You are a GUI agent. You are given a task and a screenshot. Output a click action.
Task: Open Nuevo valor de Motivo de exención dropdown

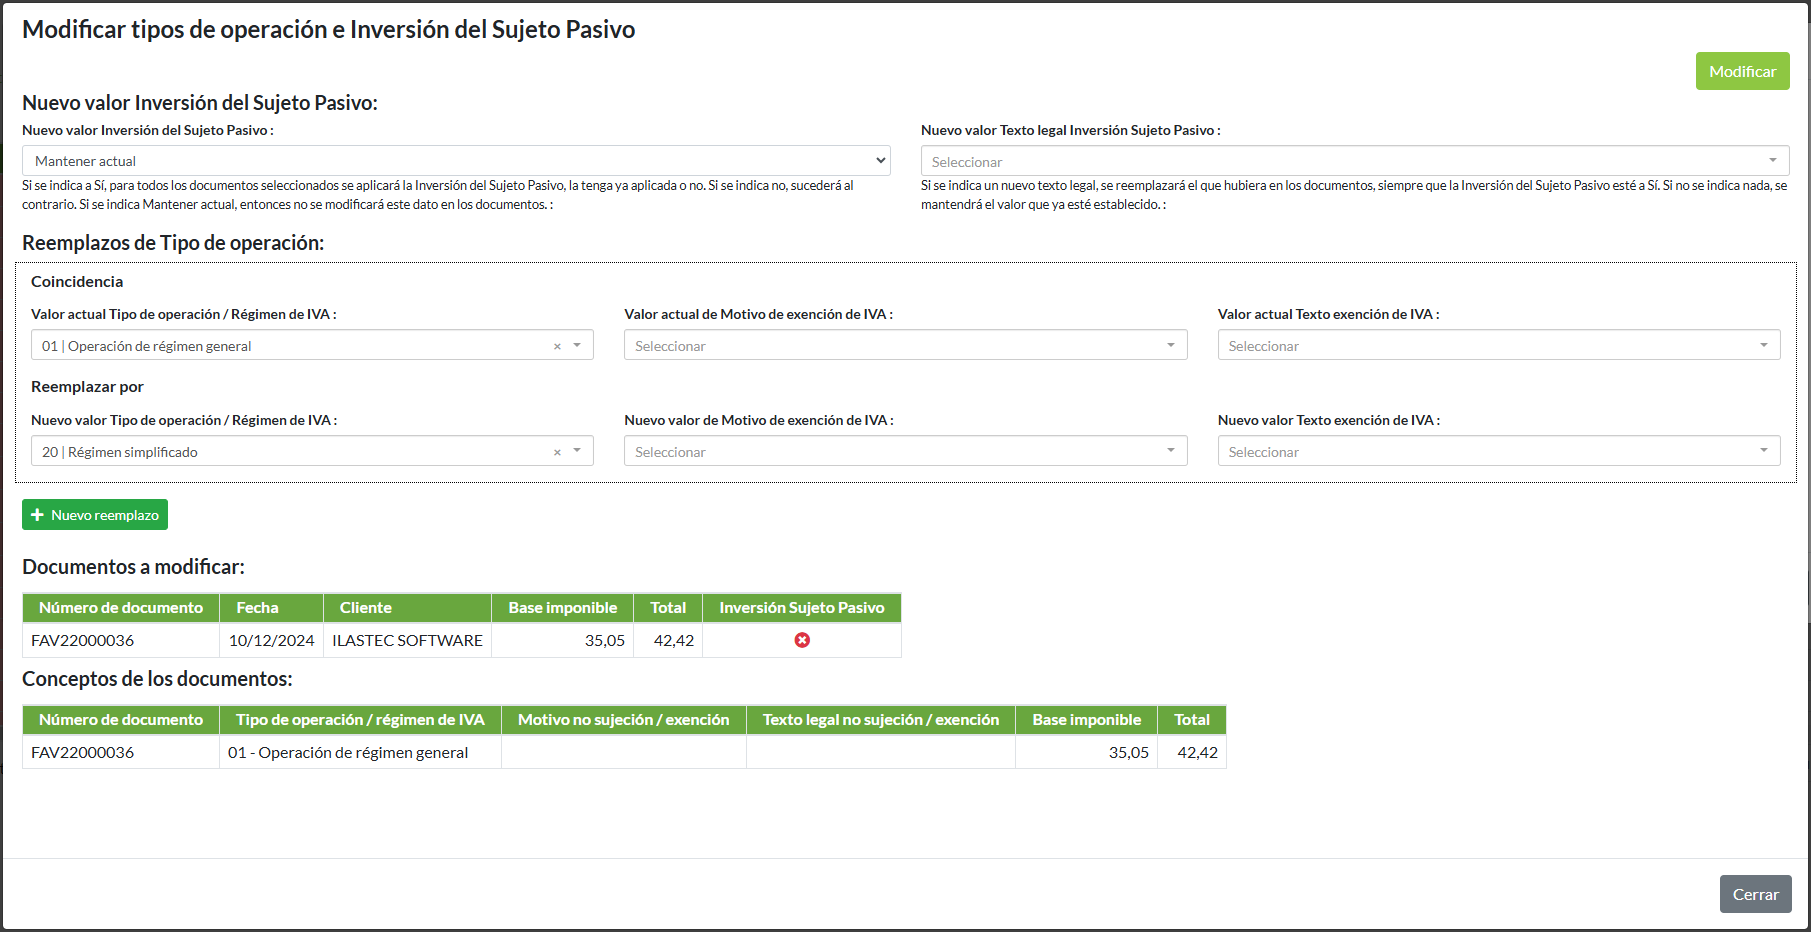(x=905, y=451)
